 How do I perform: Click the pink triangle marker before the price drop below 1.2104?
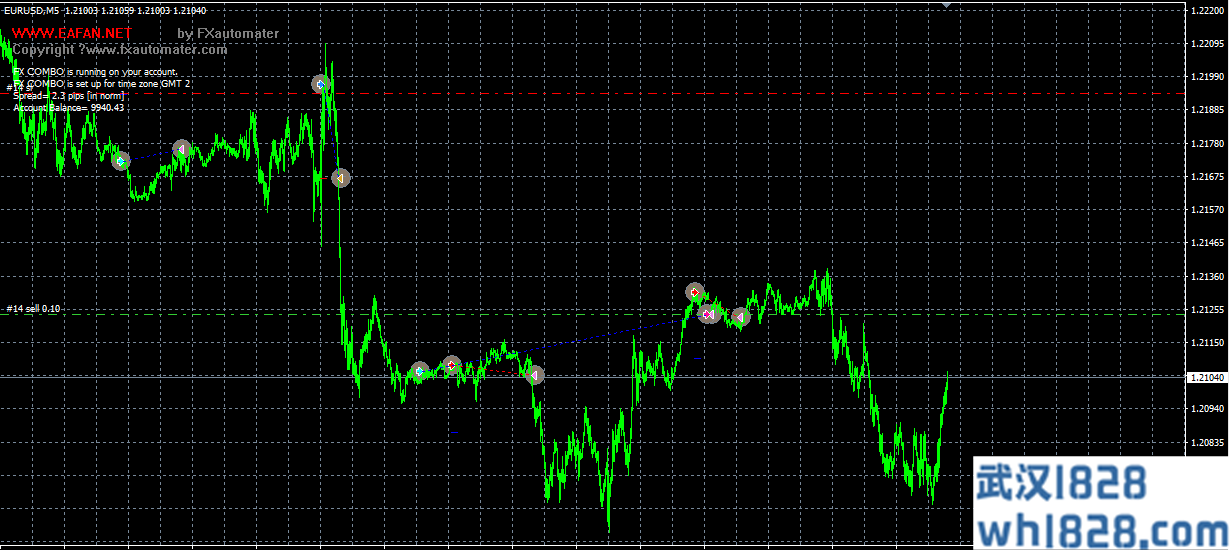click(534, 375)
